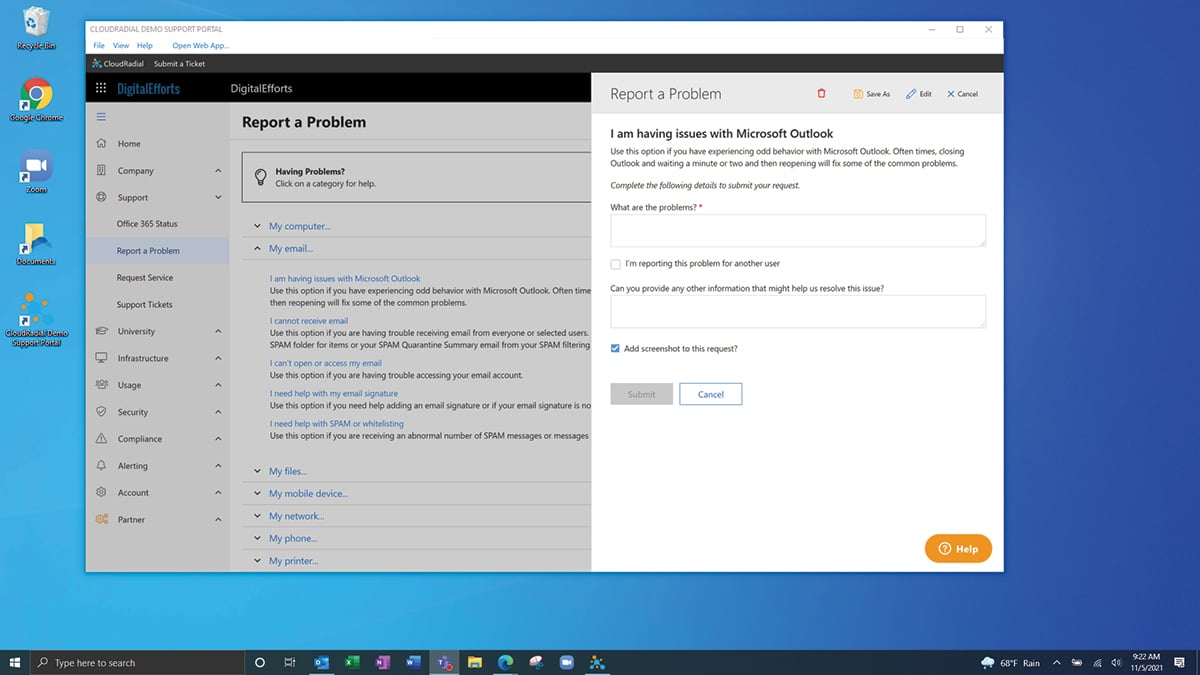
Task: Open OneNote from the taskbar
Action: (x=382, y=662)
